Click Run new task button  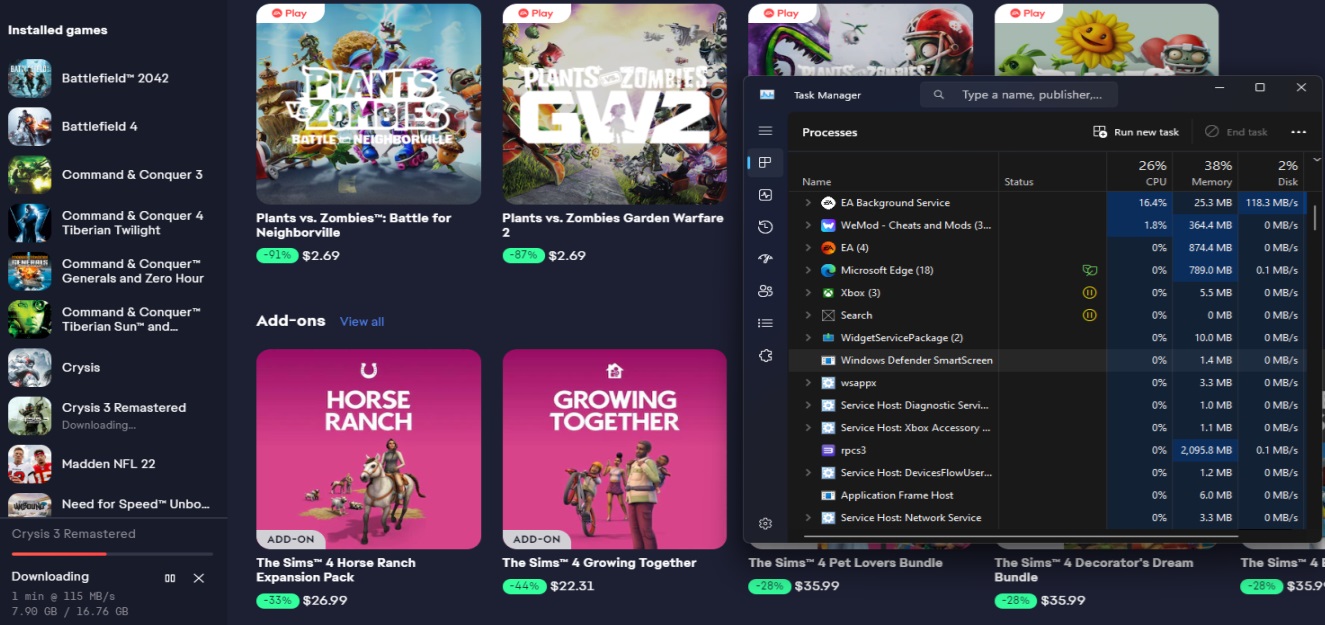click(1136, 132)
